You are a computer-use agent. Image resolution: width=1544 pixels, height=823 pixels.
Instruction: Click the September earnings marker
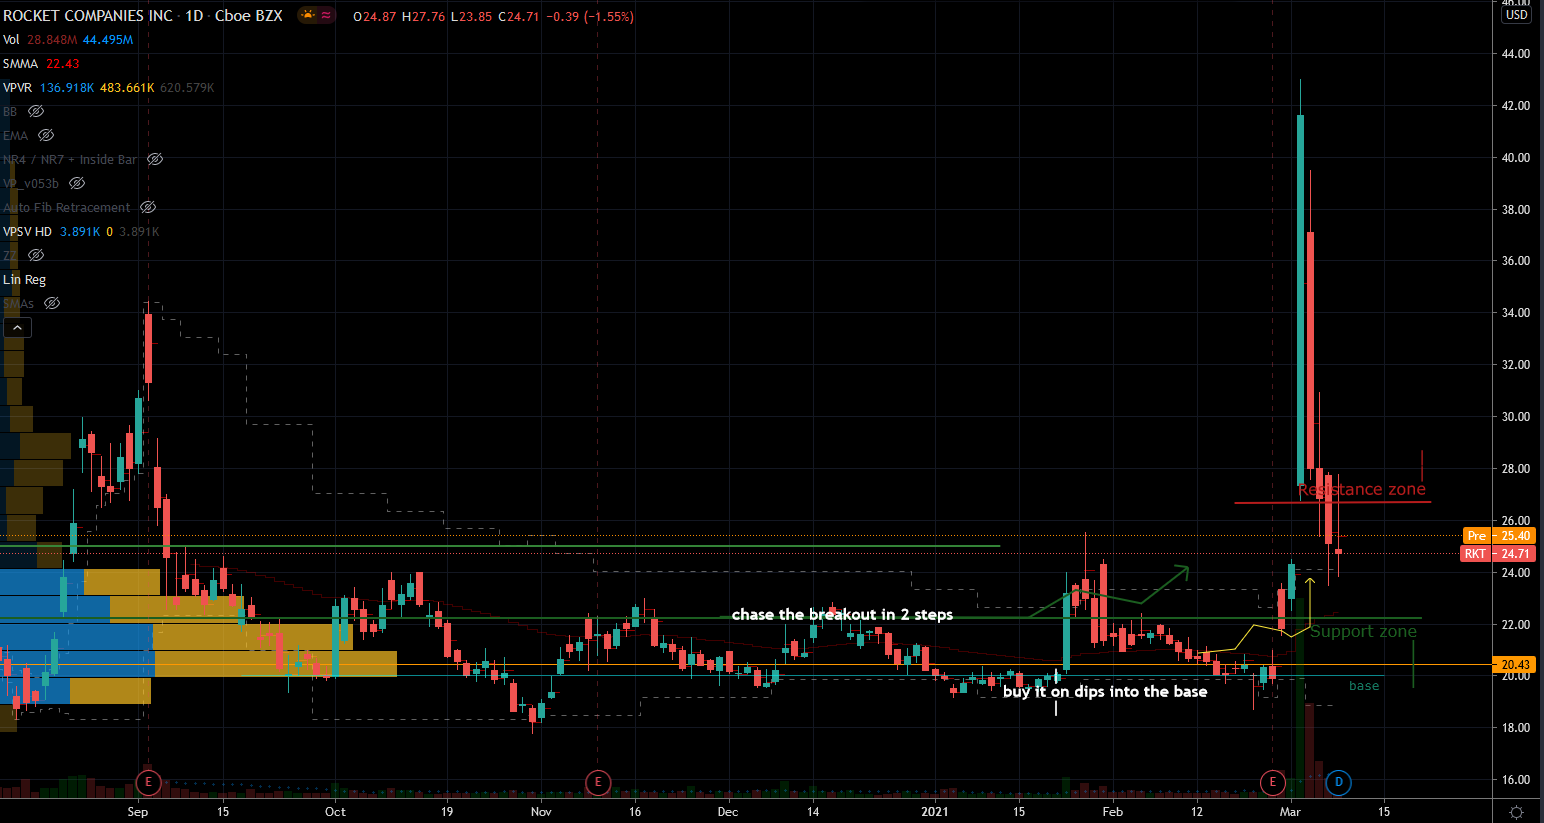[148, 782]
